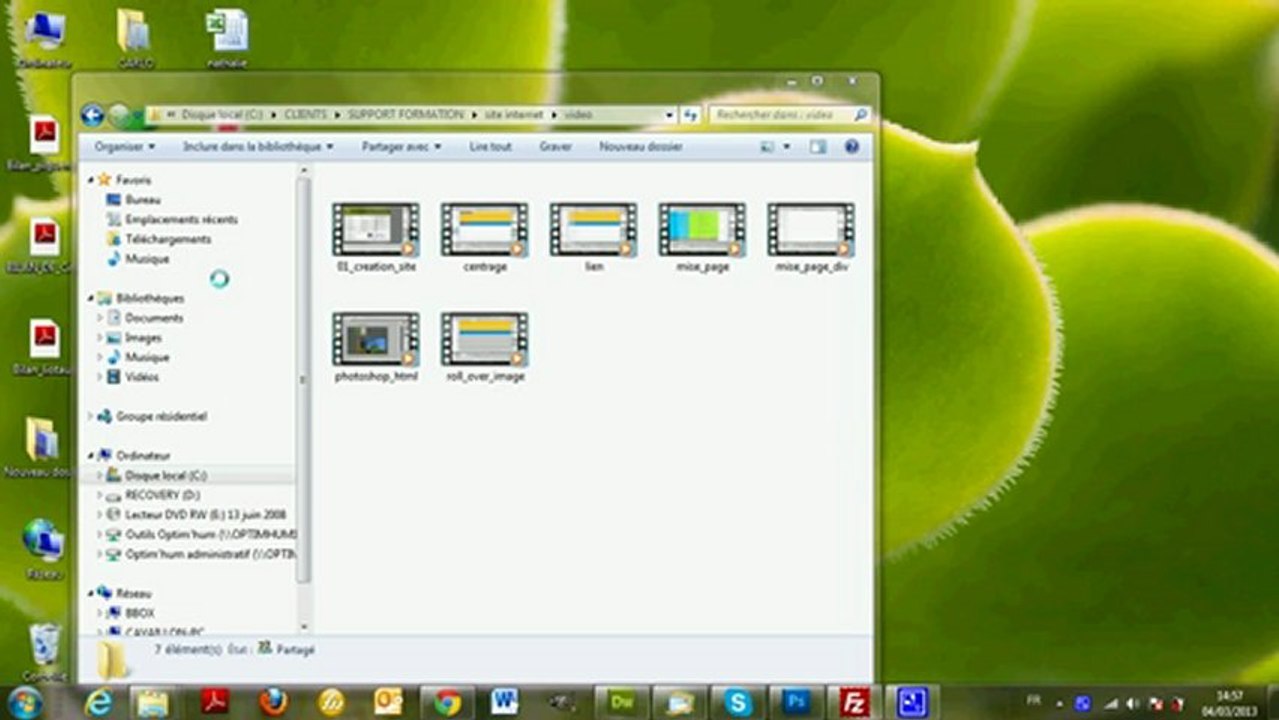Click the Graver button
Screen dimensions: 1279x720
pyautogui.click(x=555, y=147)
